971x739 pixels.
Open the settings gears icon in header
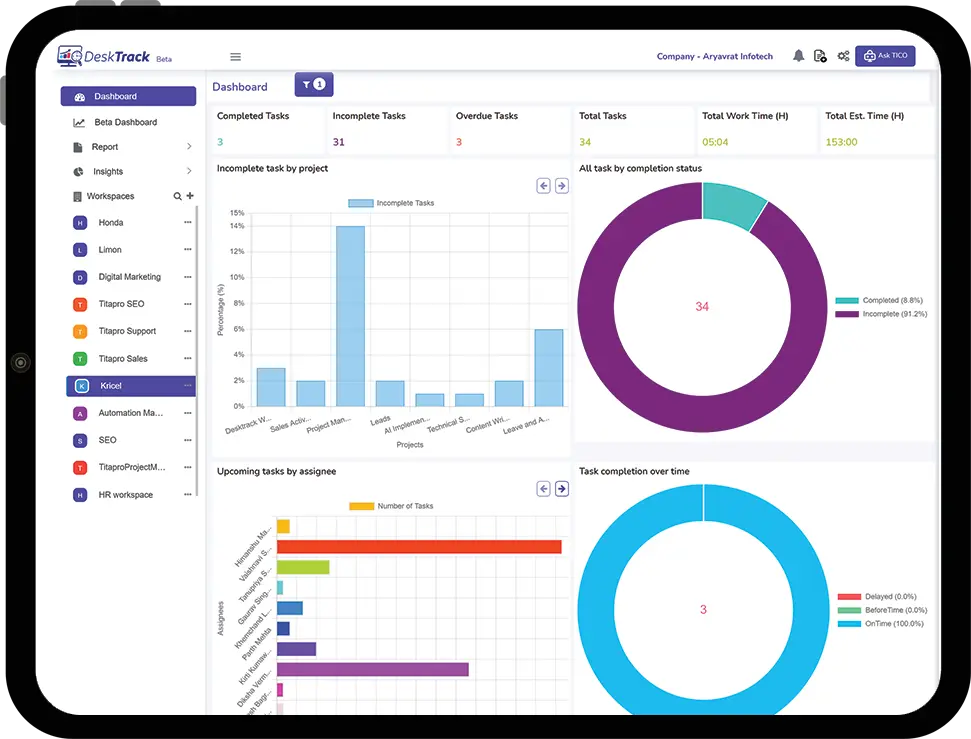click(843, 56)
